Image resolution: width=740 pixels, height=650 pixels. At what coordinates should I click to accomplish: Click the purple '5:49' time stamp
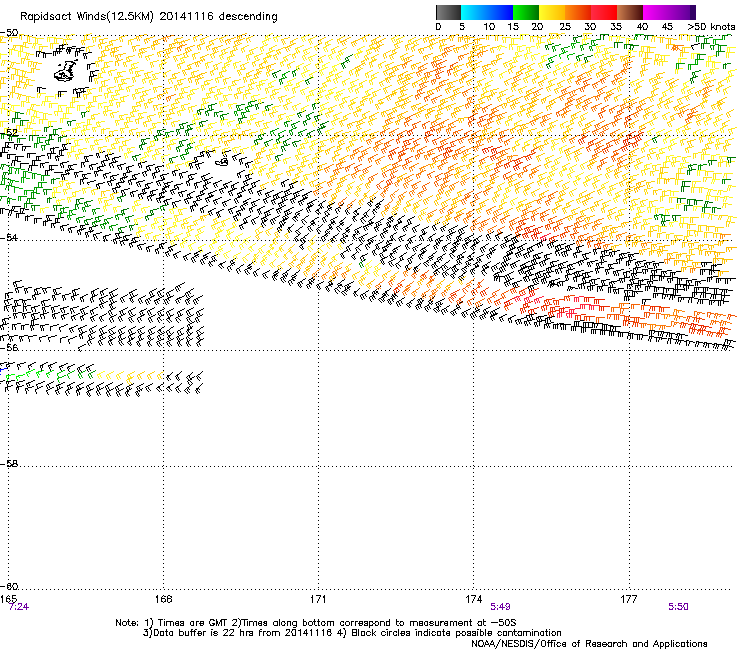tap(500, 607)
